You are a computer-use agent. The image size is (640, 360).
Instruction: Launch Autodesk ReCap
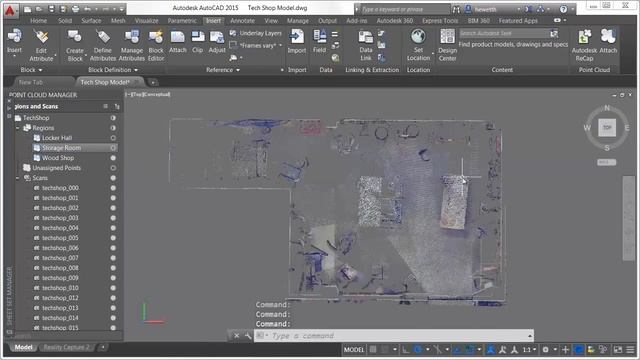point(584,45)
